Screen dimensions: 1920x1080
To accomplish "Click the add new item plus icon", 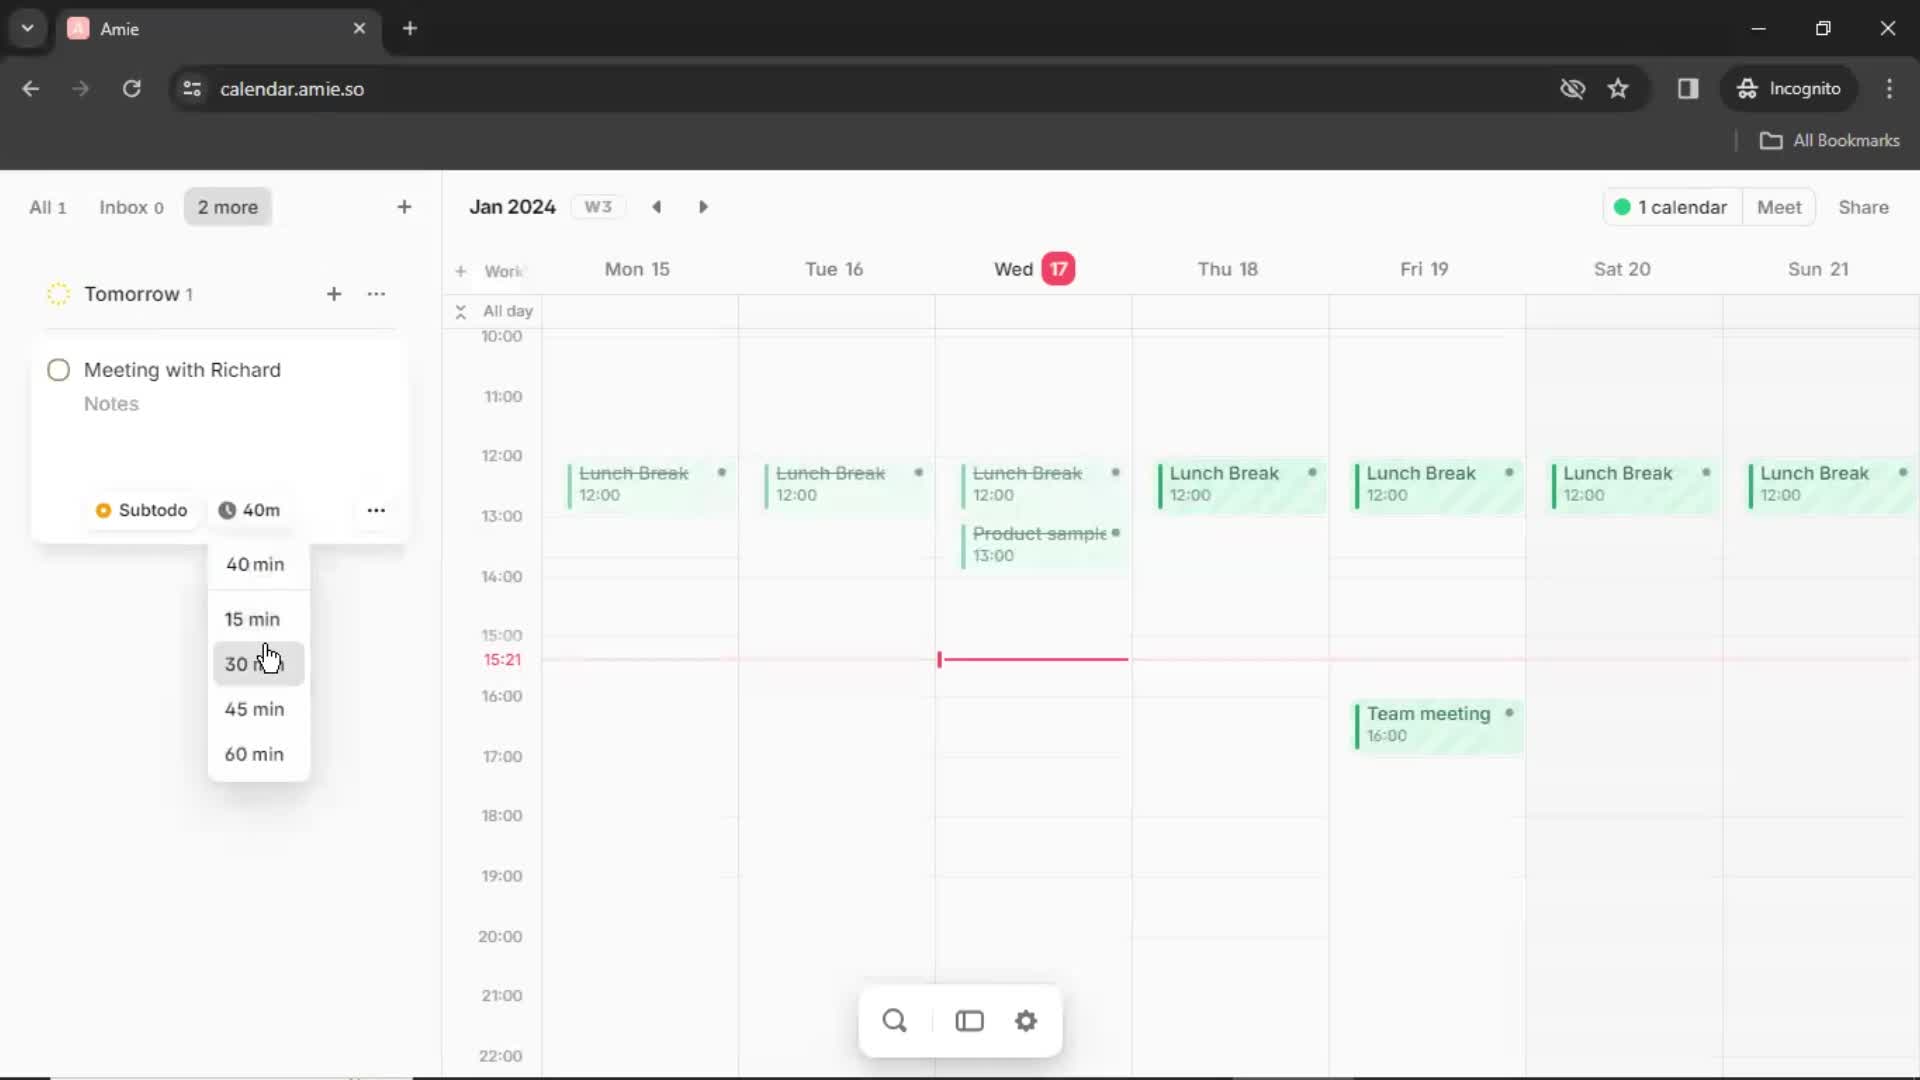I will [x=404, y=207].
